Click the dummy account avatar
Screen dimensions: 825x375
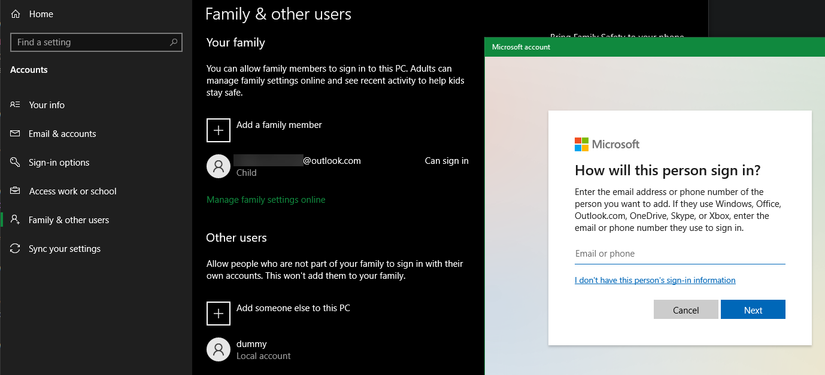[x=218, y=349]
